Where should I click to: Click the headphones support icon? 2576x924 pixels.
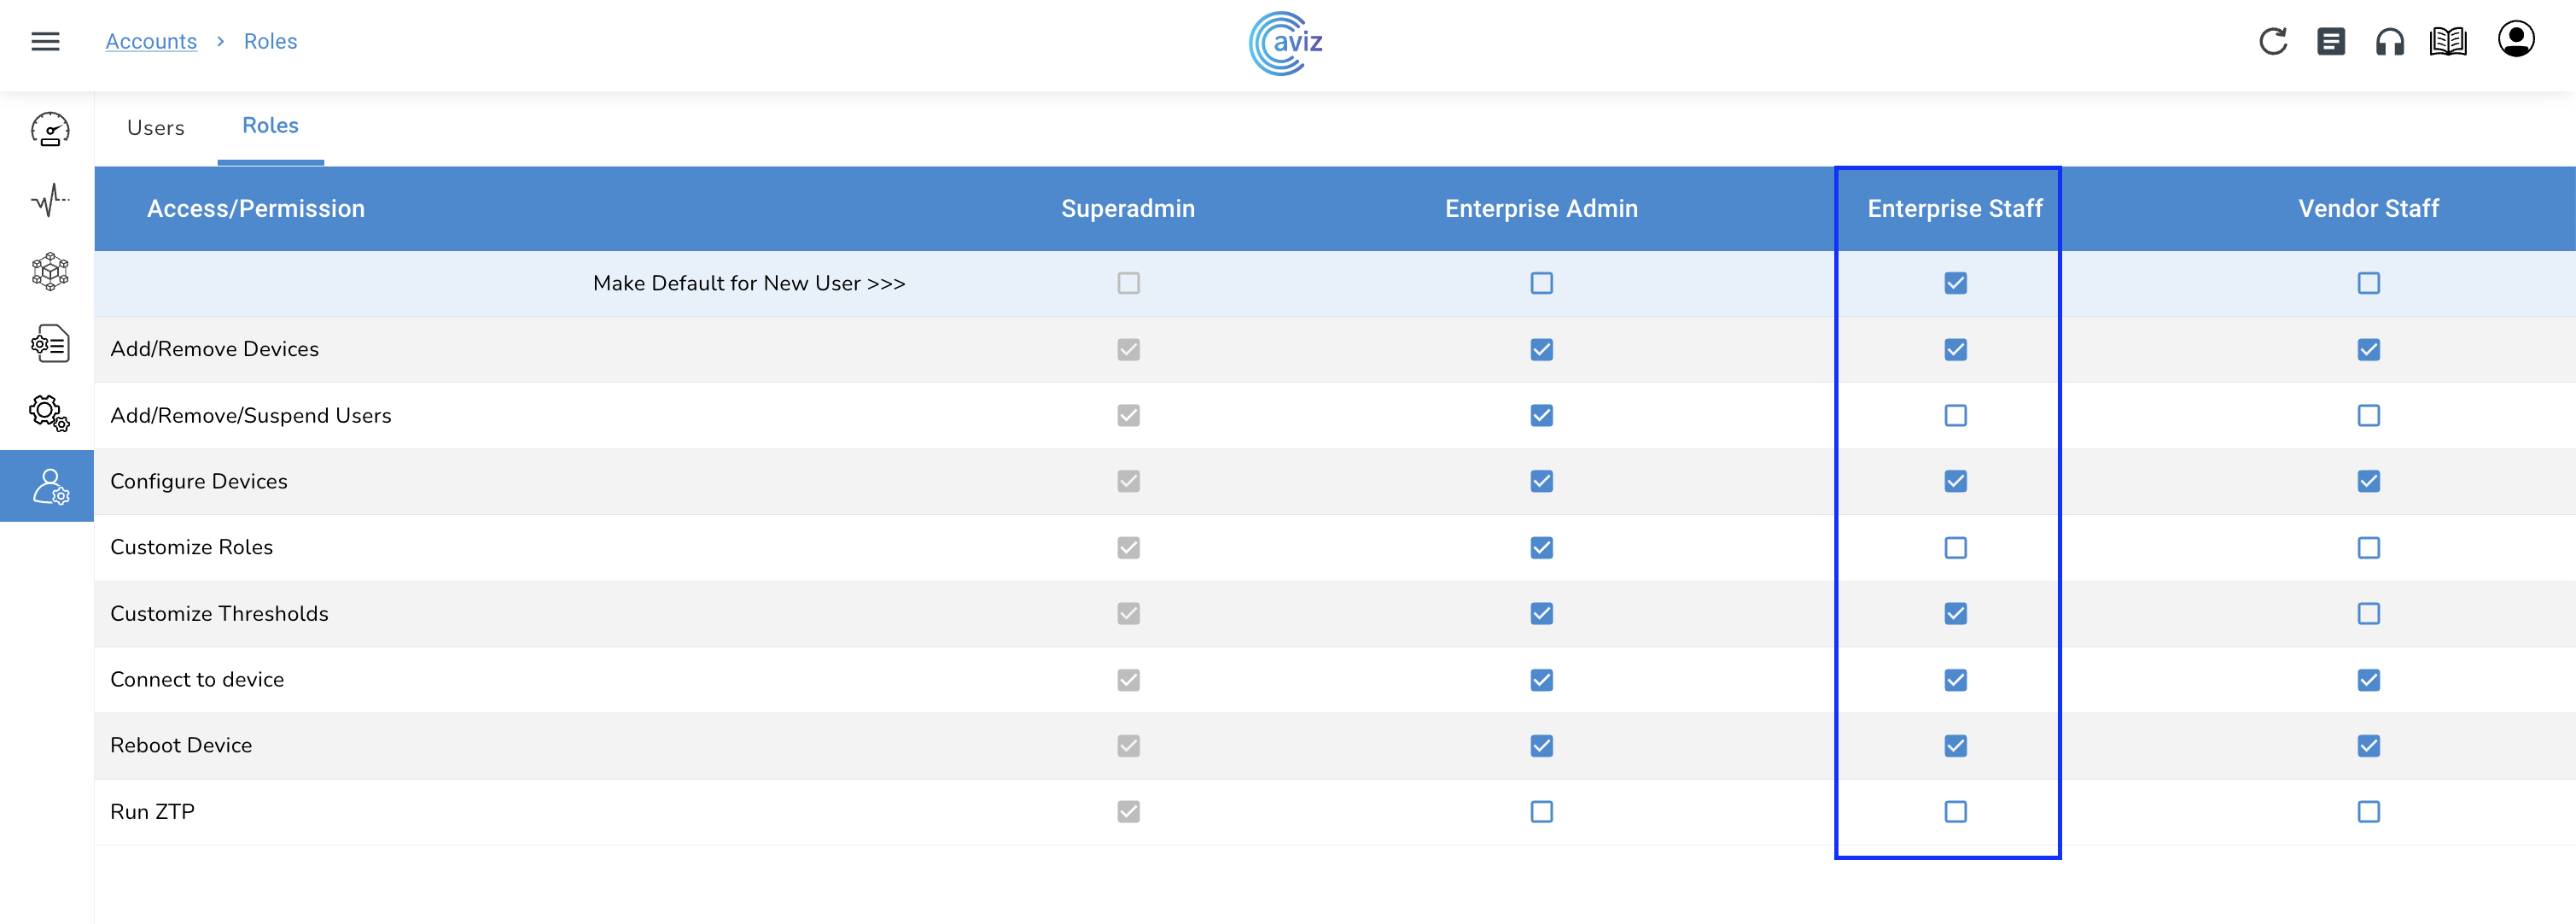point(2389,42)
